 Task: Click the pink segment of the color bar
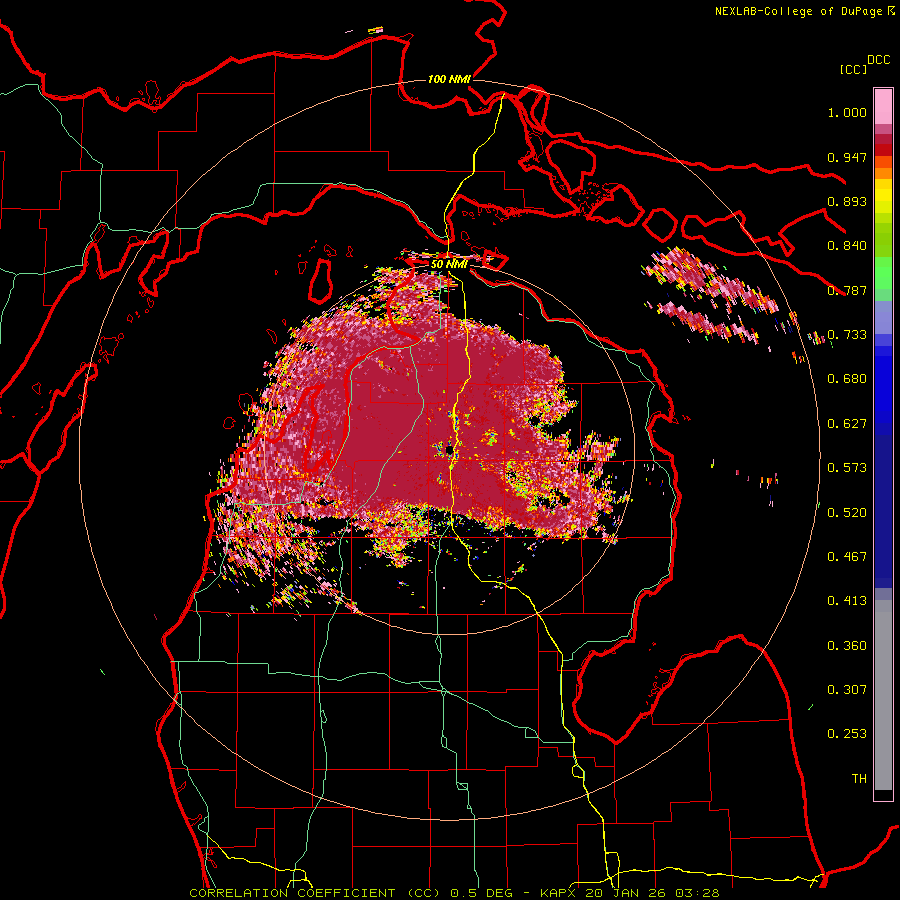coord(883,106)
